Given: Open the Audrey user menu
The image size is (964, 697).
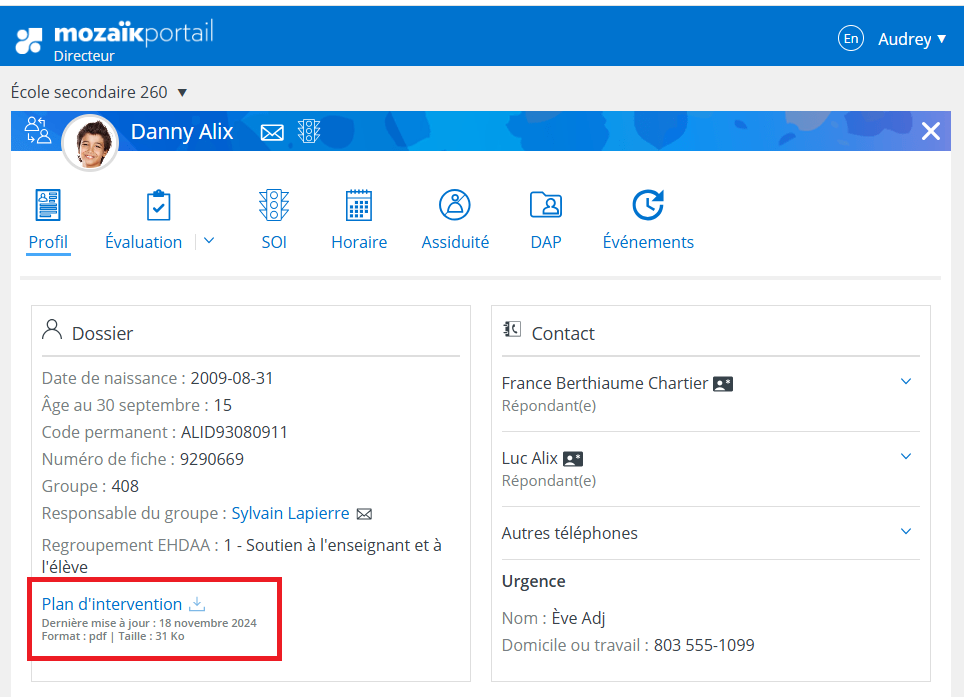Looking at the screenshot, I should pyautogui.click(x=912, y=39).
